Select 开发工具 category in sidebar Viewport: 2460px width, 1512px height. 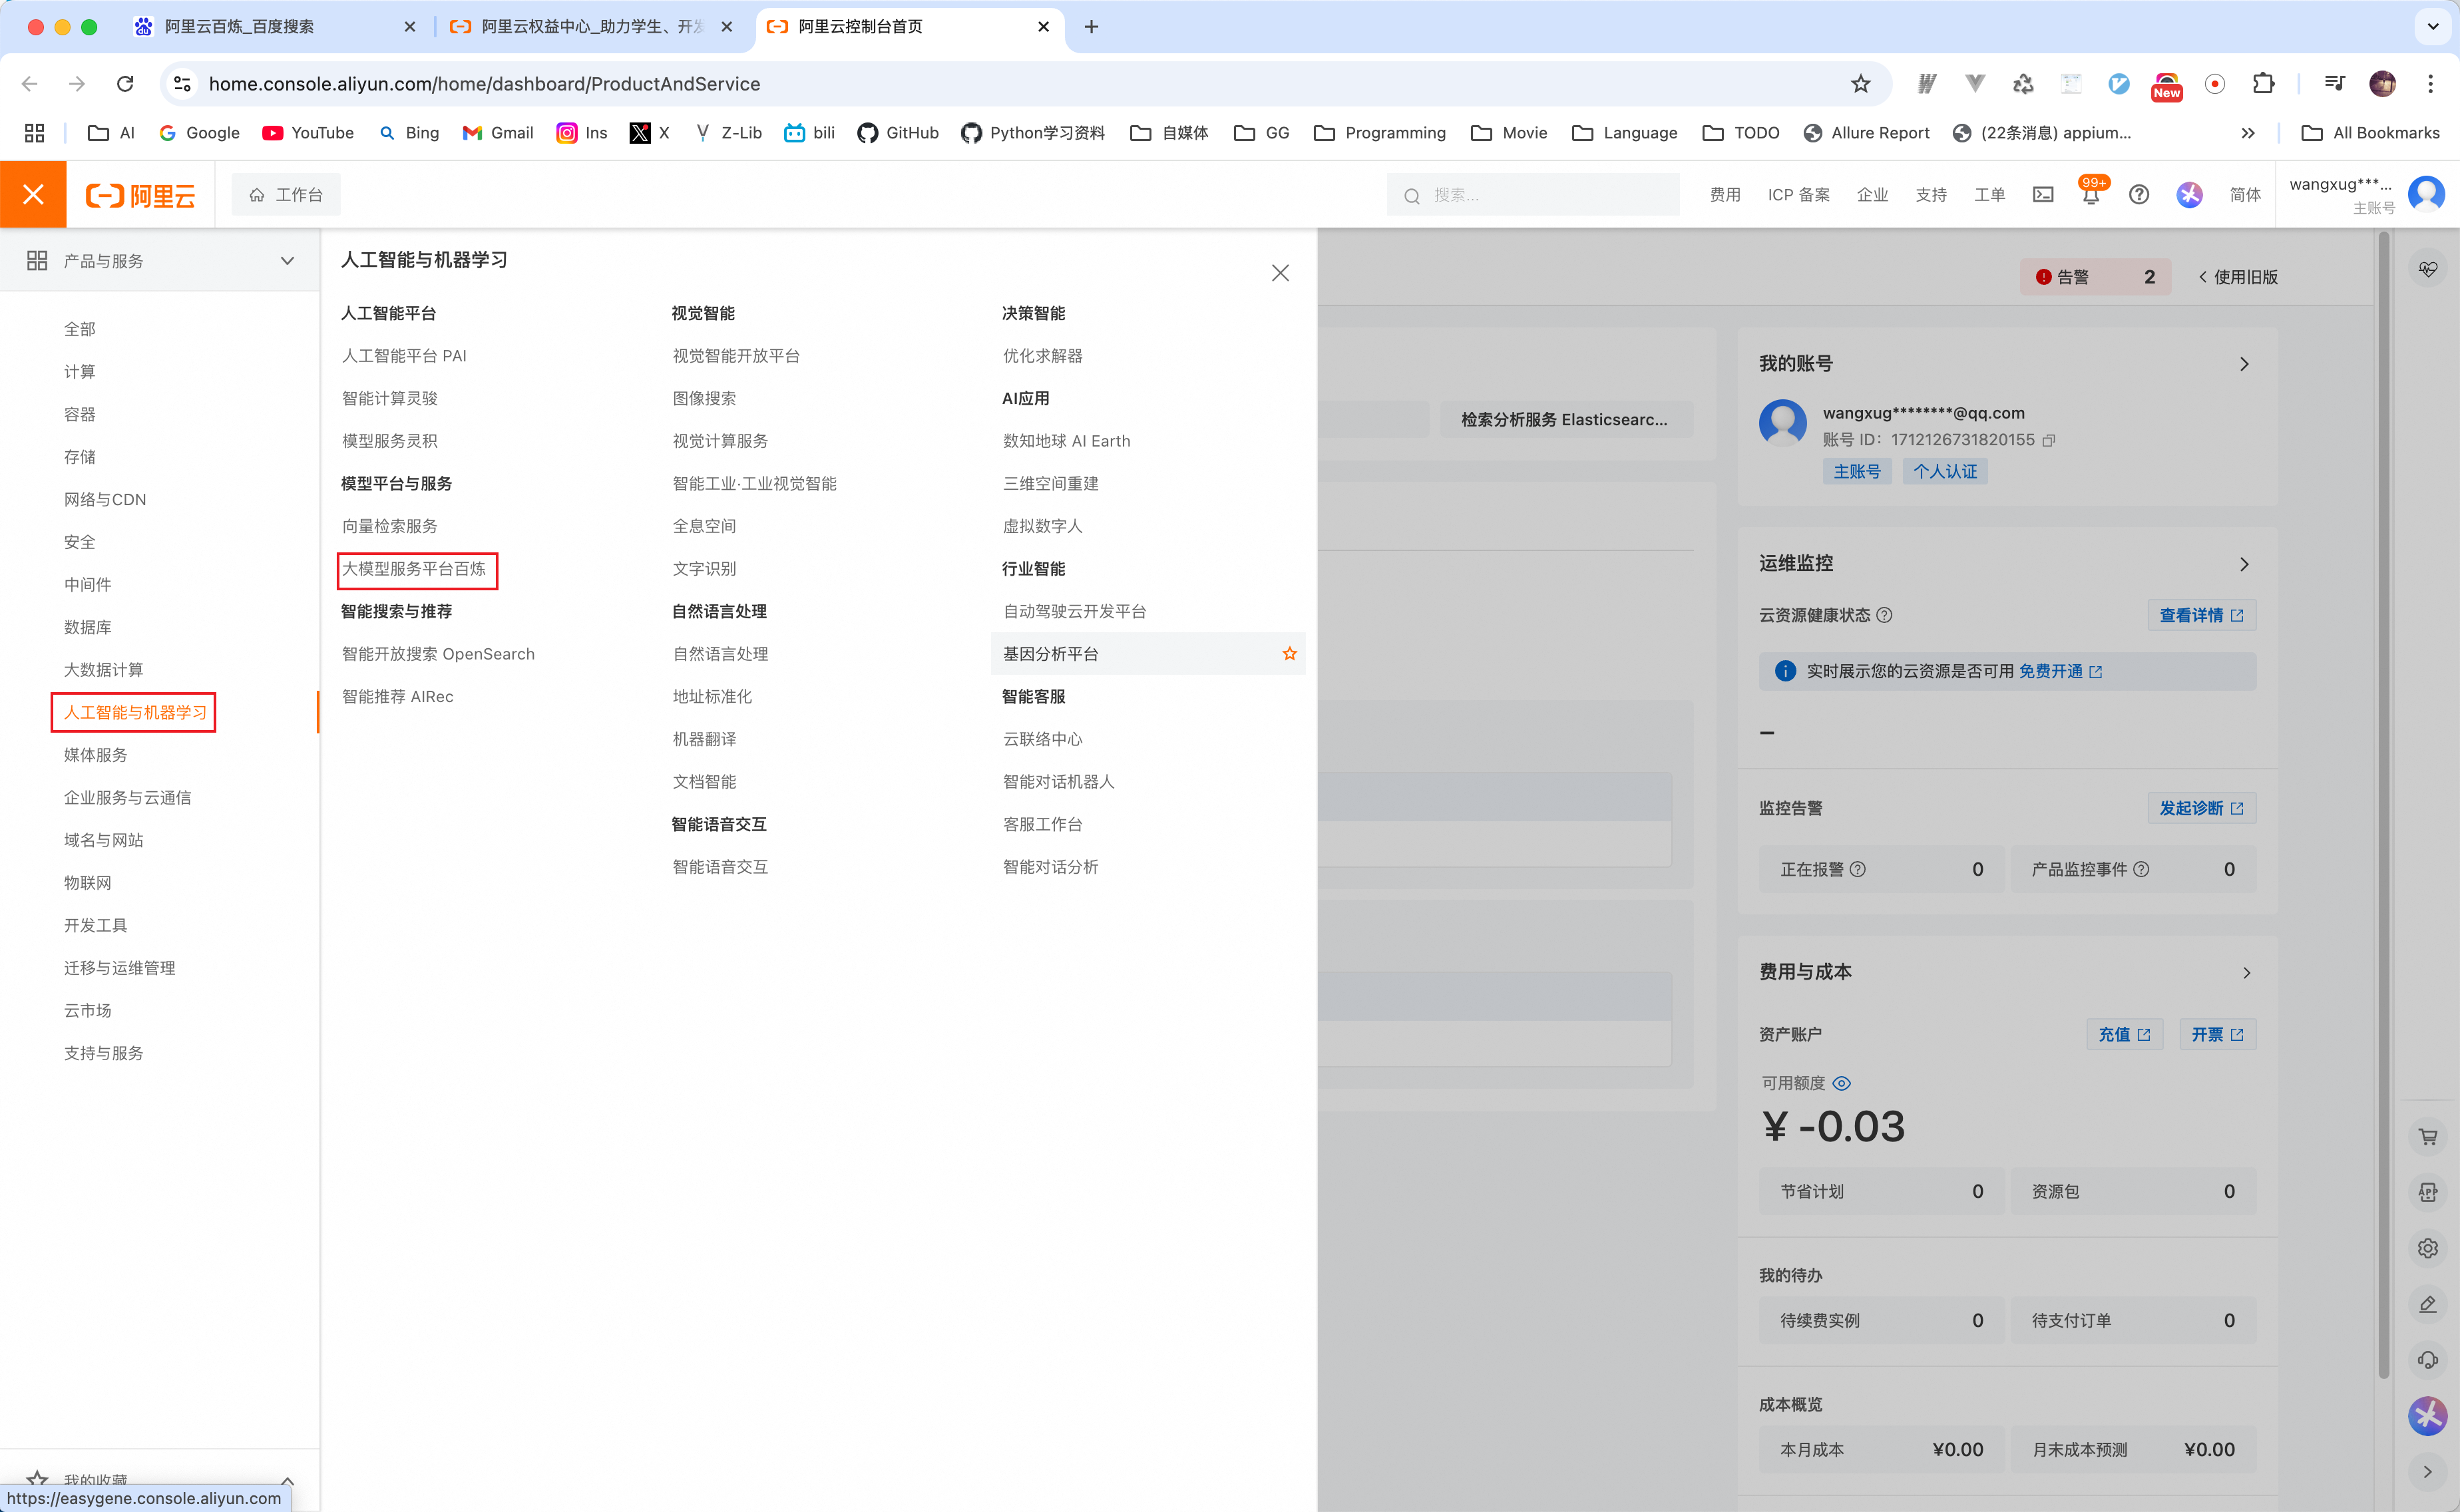coord(96,925)
